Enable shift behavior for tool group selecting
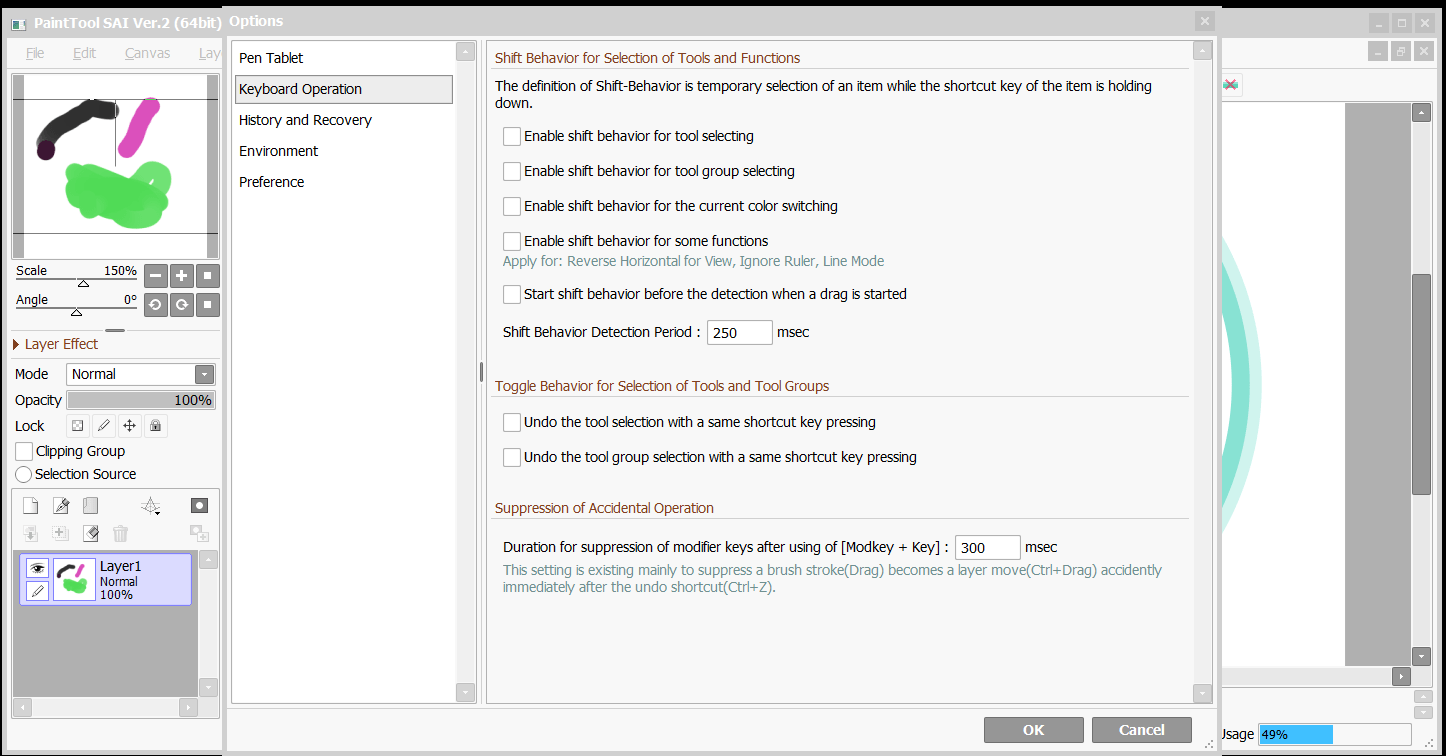The width and height of the screenshot is (1446, 756). tap(512, 171)
